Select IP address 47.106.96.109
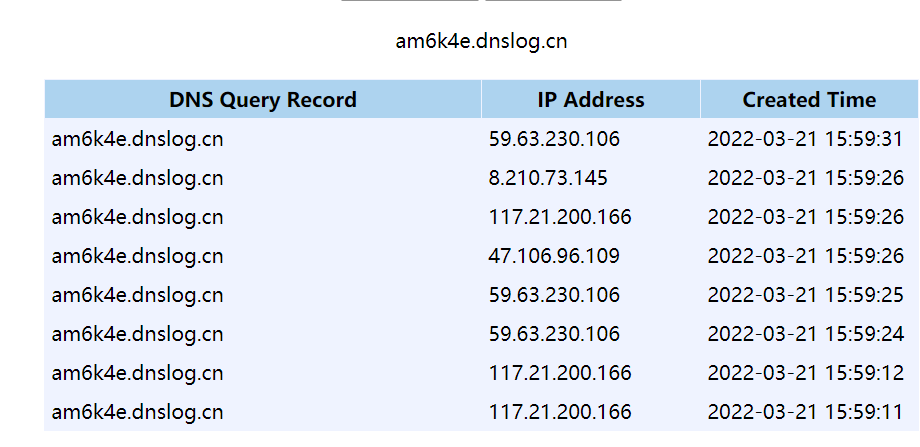 click(x=554, y=256)
